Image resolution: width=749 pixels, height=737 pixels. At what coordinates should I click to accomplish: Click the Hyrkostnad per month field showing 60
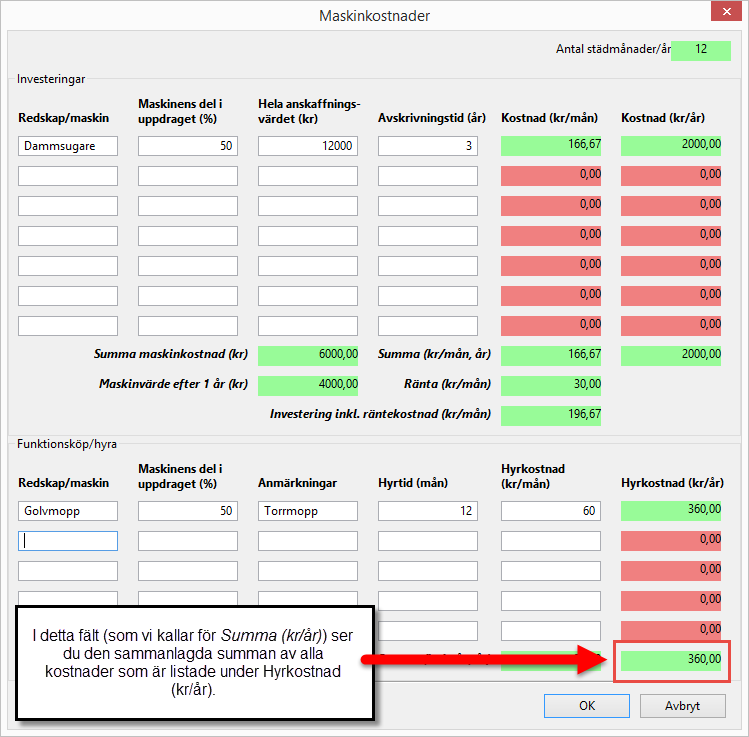click(550, 511)
